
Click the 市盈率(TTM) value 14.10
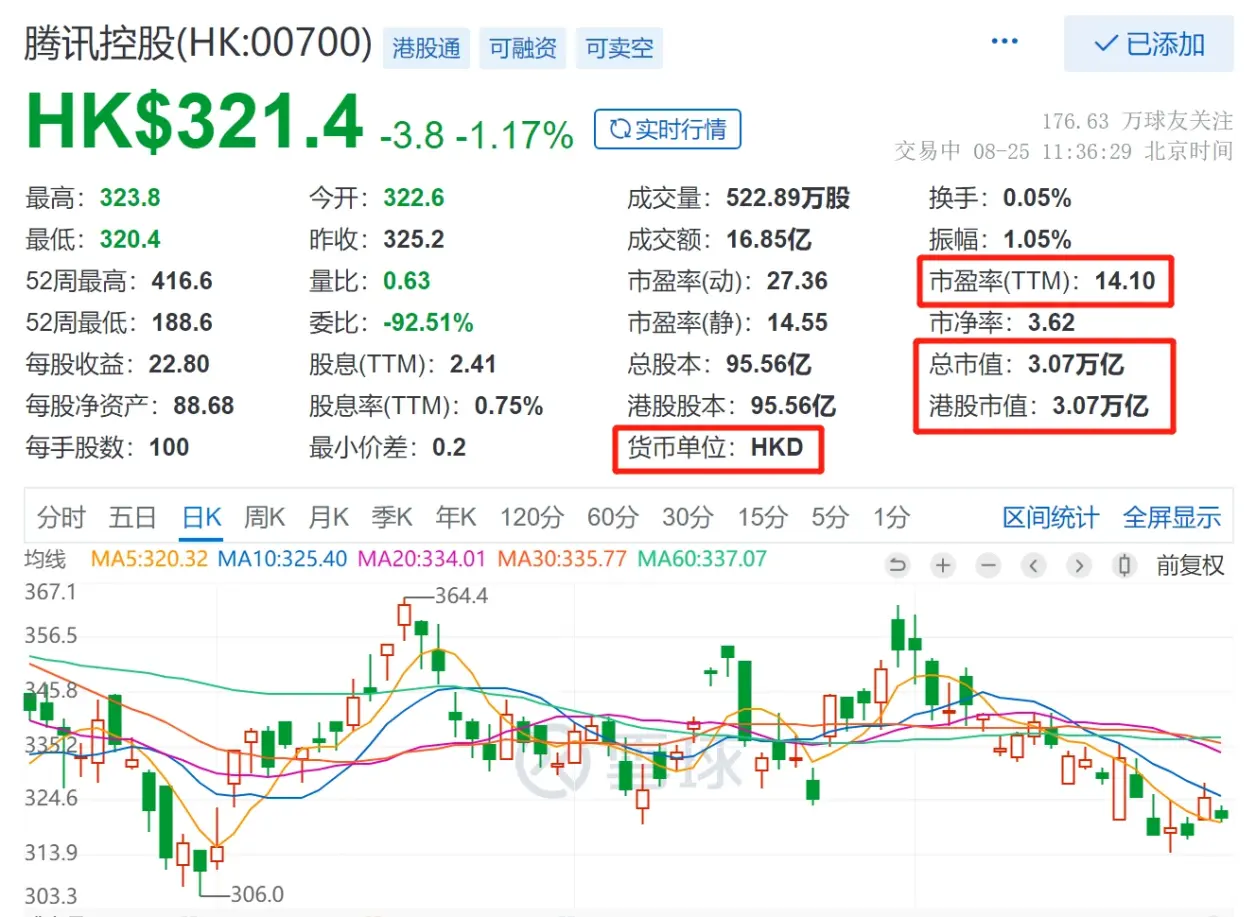click(x=1125, y=281)
